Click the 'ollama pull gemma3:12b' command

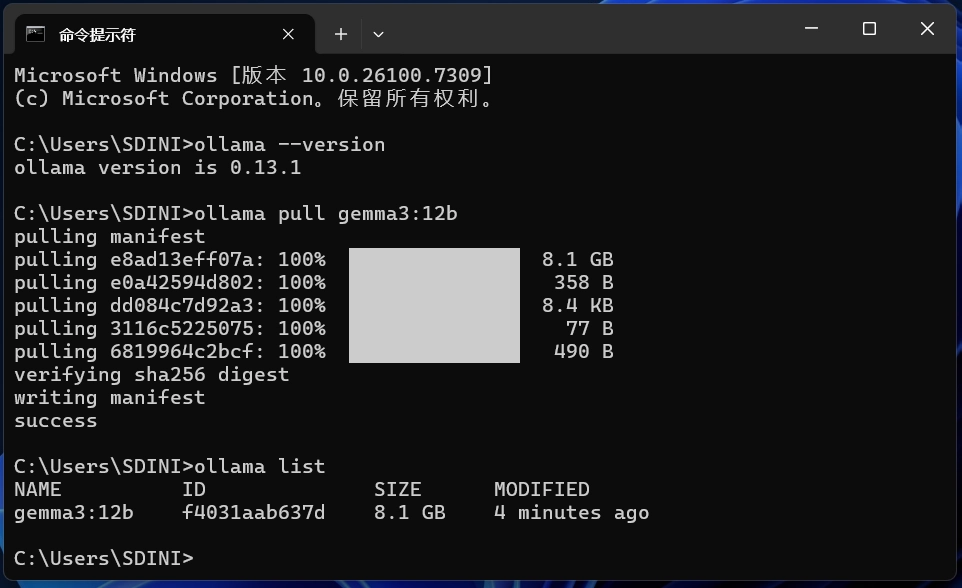click(326, 214)
